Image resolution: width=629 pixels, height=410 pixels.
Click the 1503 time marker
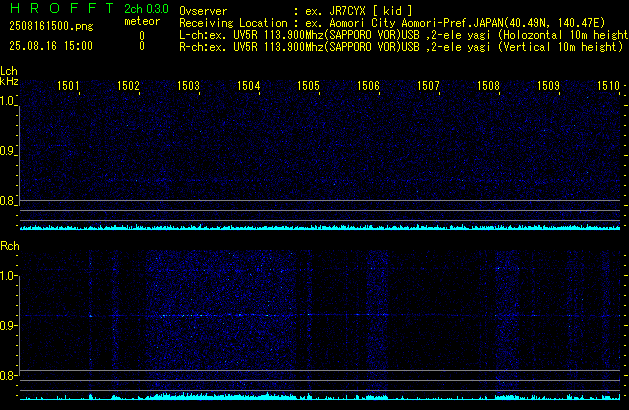pos(188,86)
